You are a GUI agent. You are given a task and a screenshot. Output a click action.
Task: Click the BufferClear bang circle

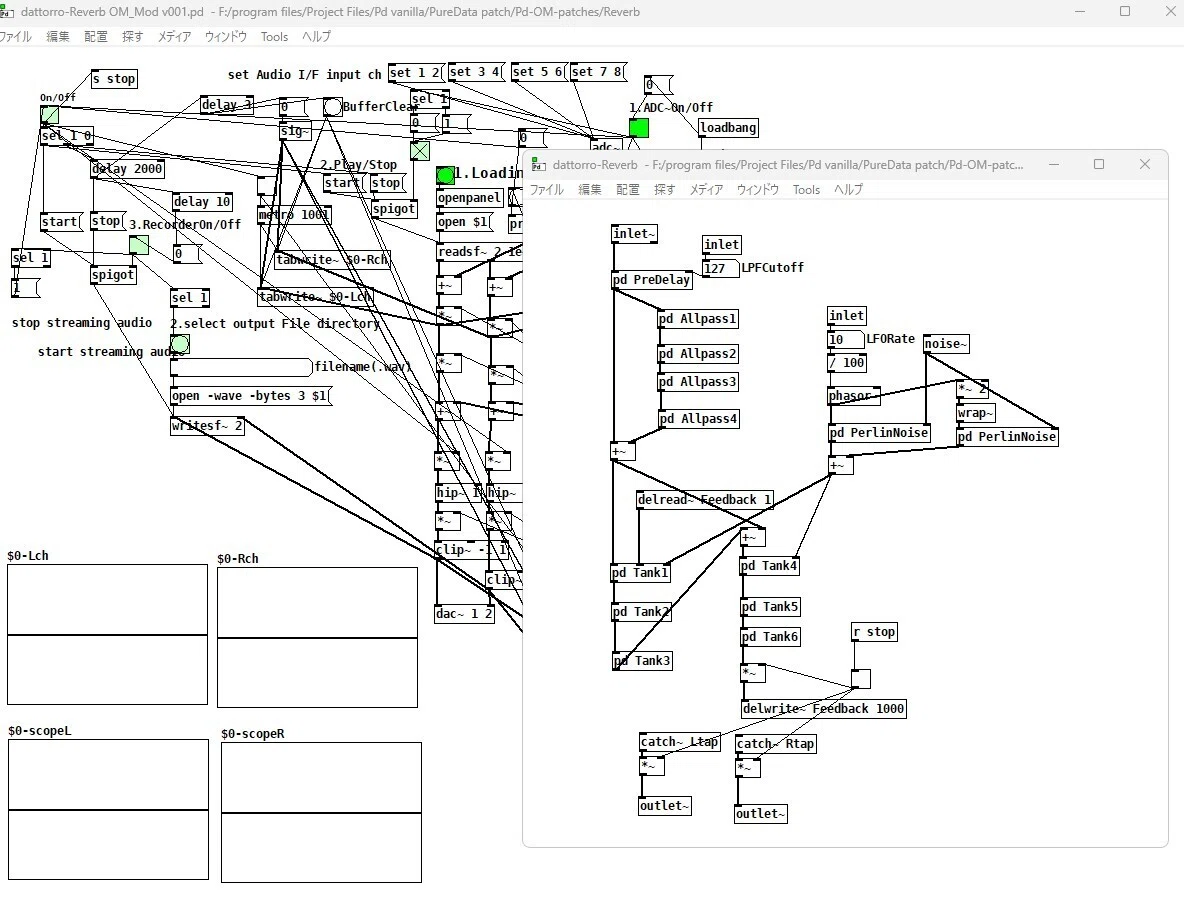click(332, 107)
